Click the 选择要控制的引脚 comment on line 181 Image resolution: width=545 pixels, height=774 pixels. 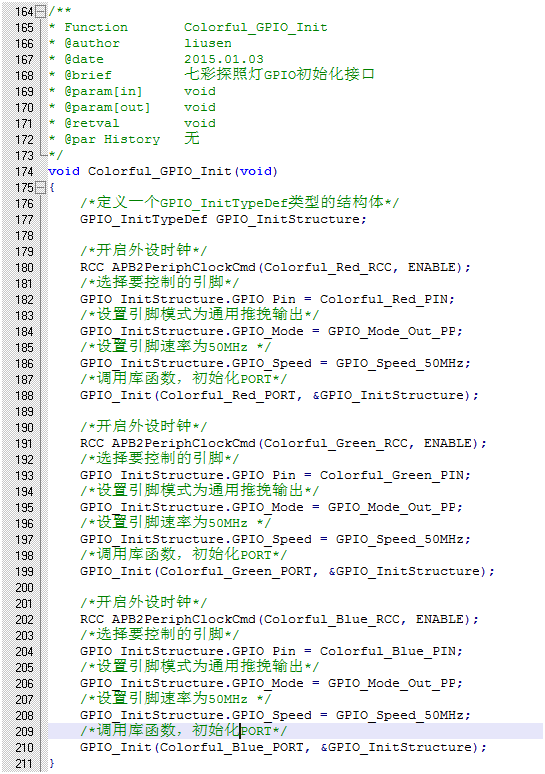[159, 282]
